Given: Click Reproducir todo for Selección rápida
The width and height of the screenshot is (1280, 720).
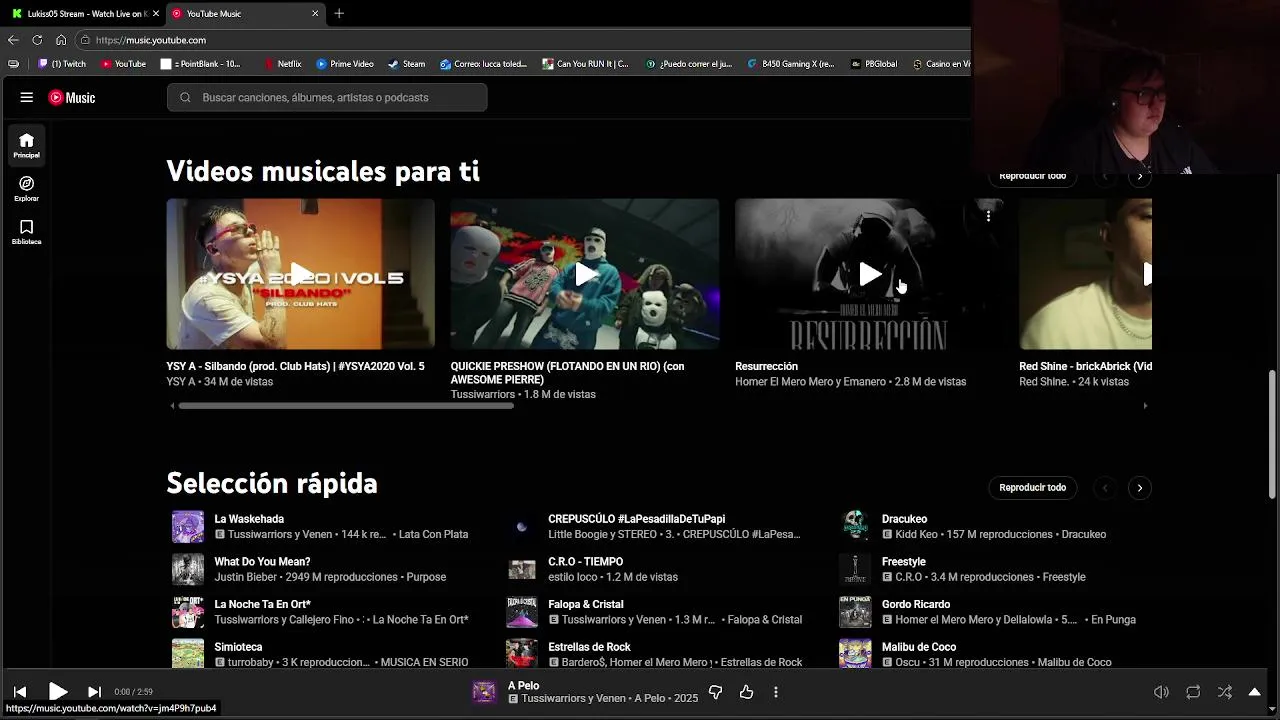Looking at the screenshot, I should [1032, 488].
